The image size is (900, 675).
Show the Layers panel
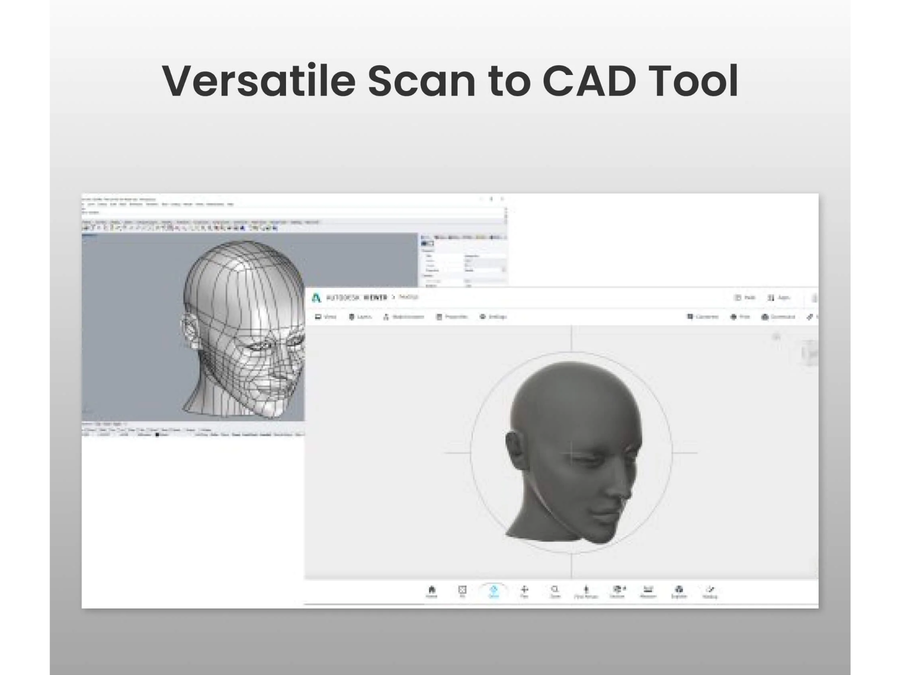(x=360, y=317)
